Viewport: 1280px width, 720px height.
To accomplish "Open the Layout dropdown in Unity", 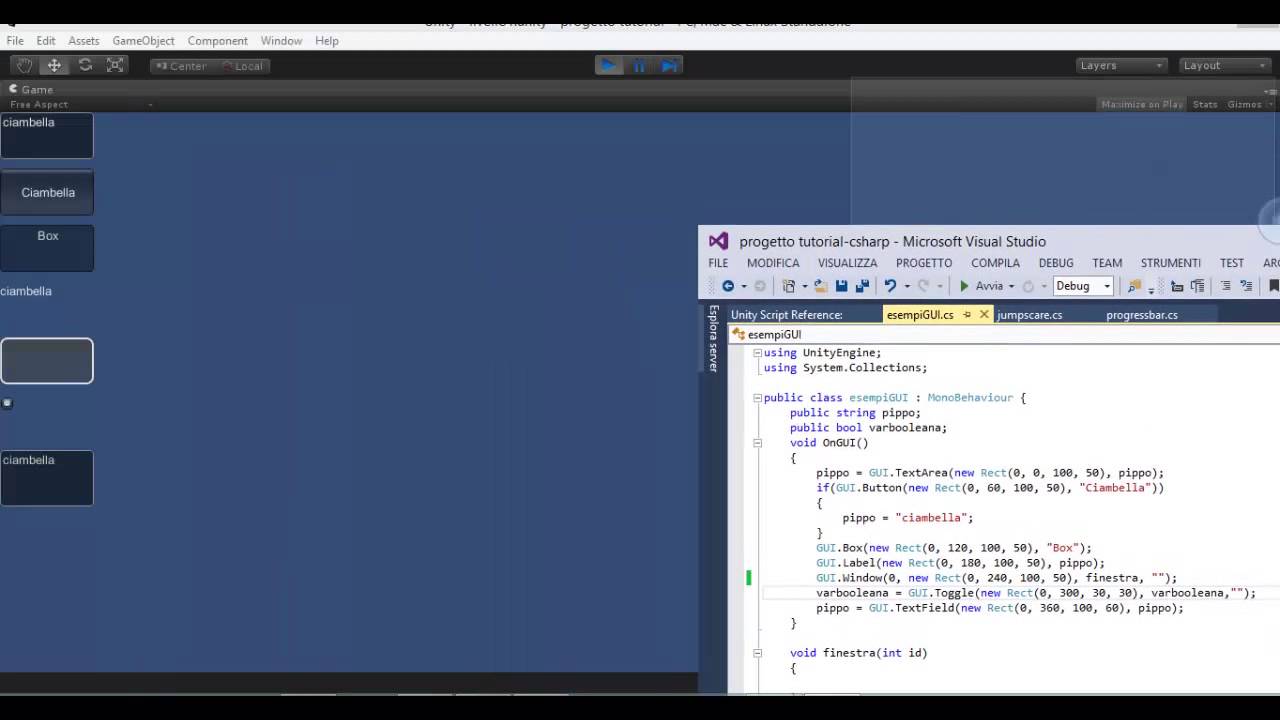I will 1224,65.
